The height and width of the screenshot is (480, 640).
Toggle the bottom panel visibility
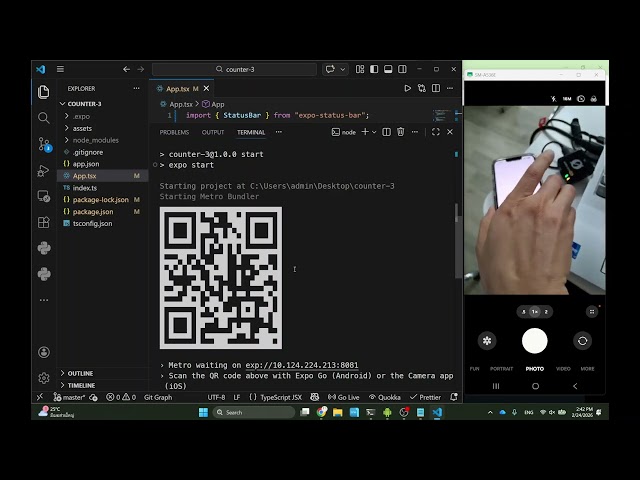388,69
